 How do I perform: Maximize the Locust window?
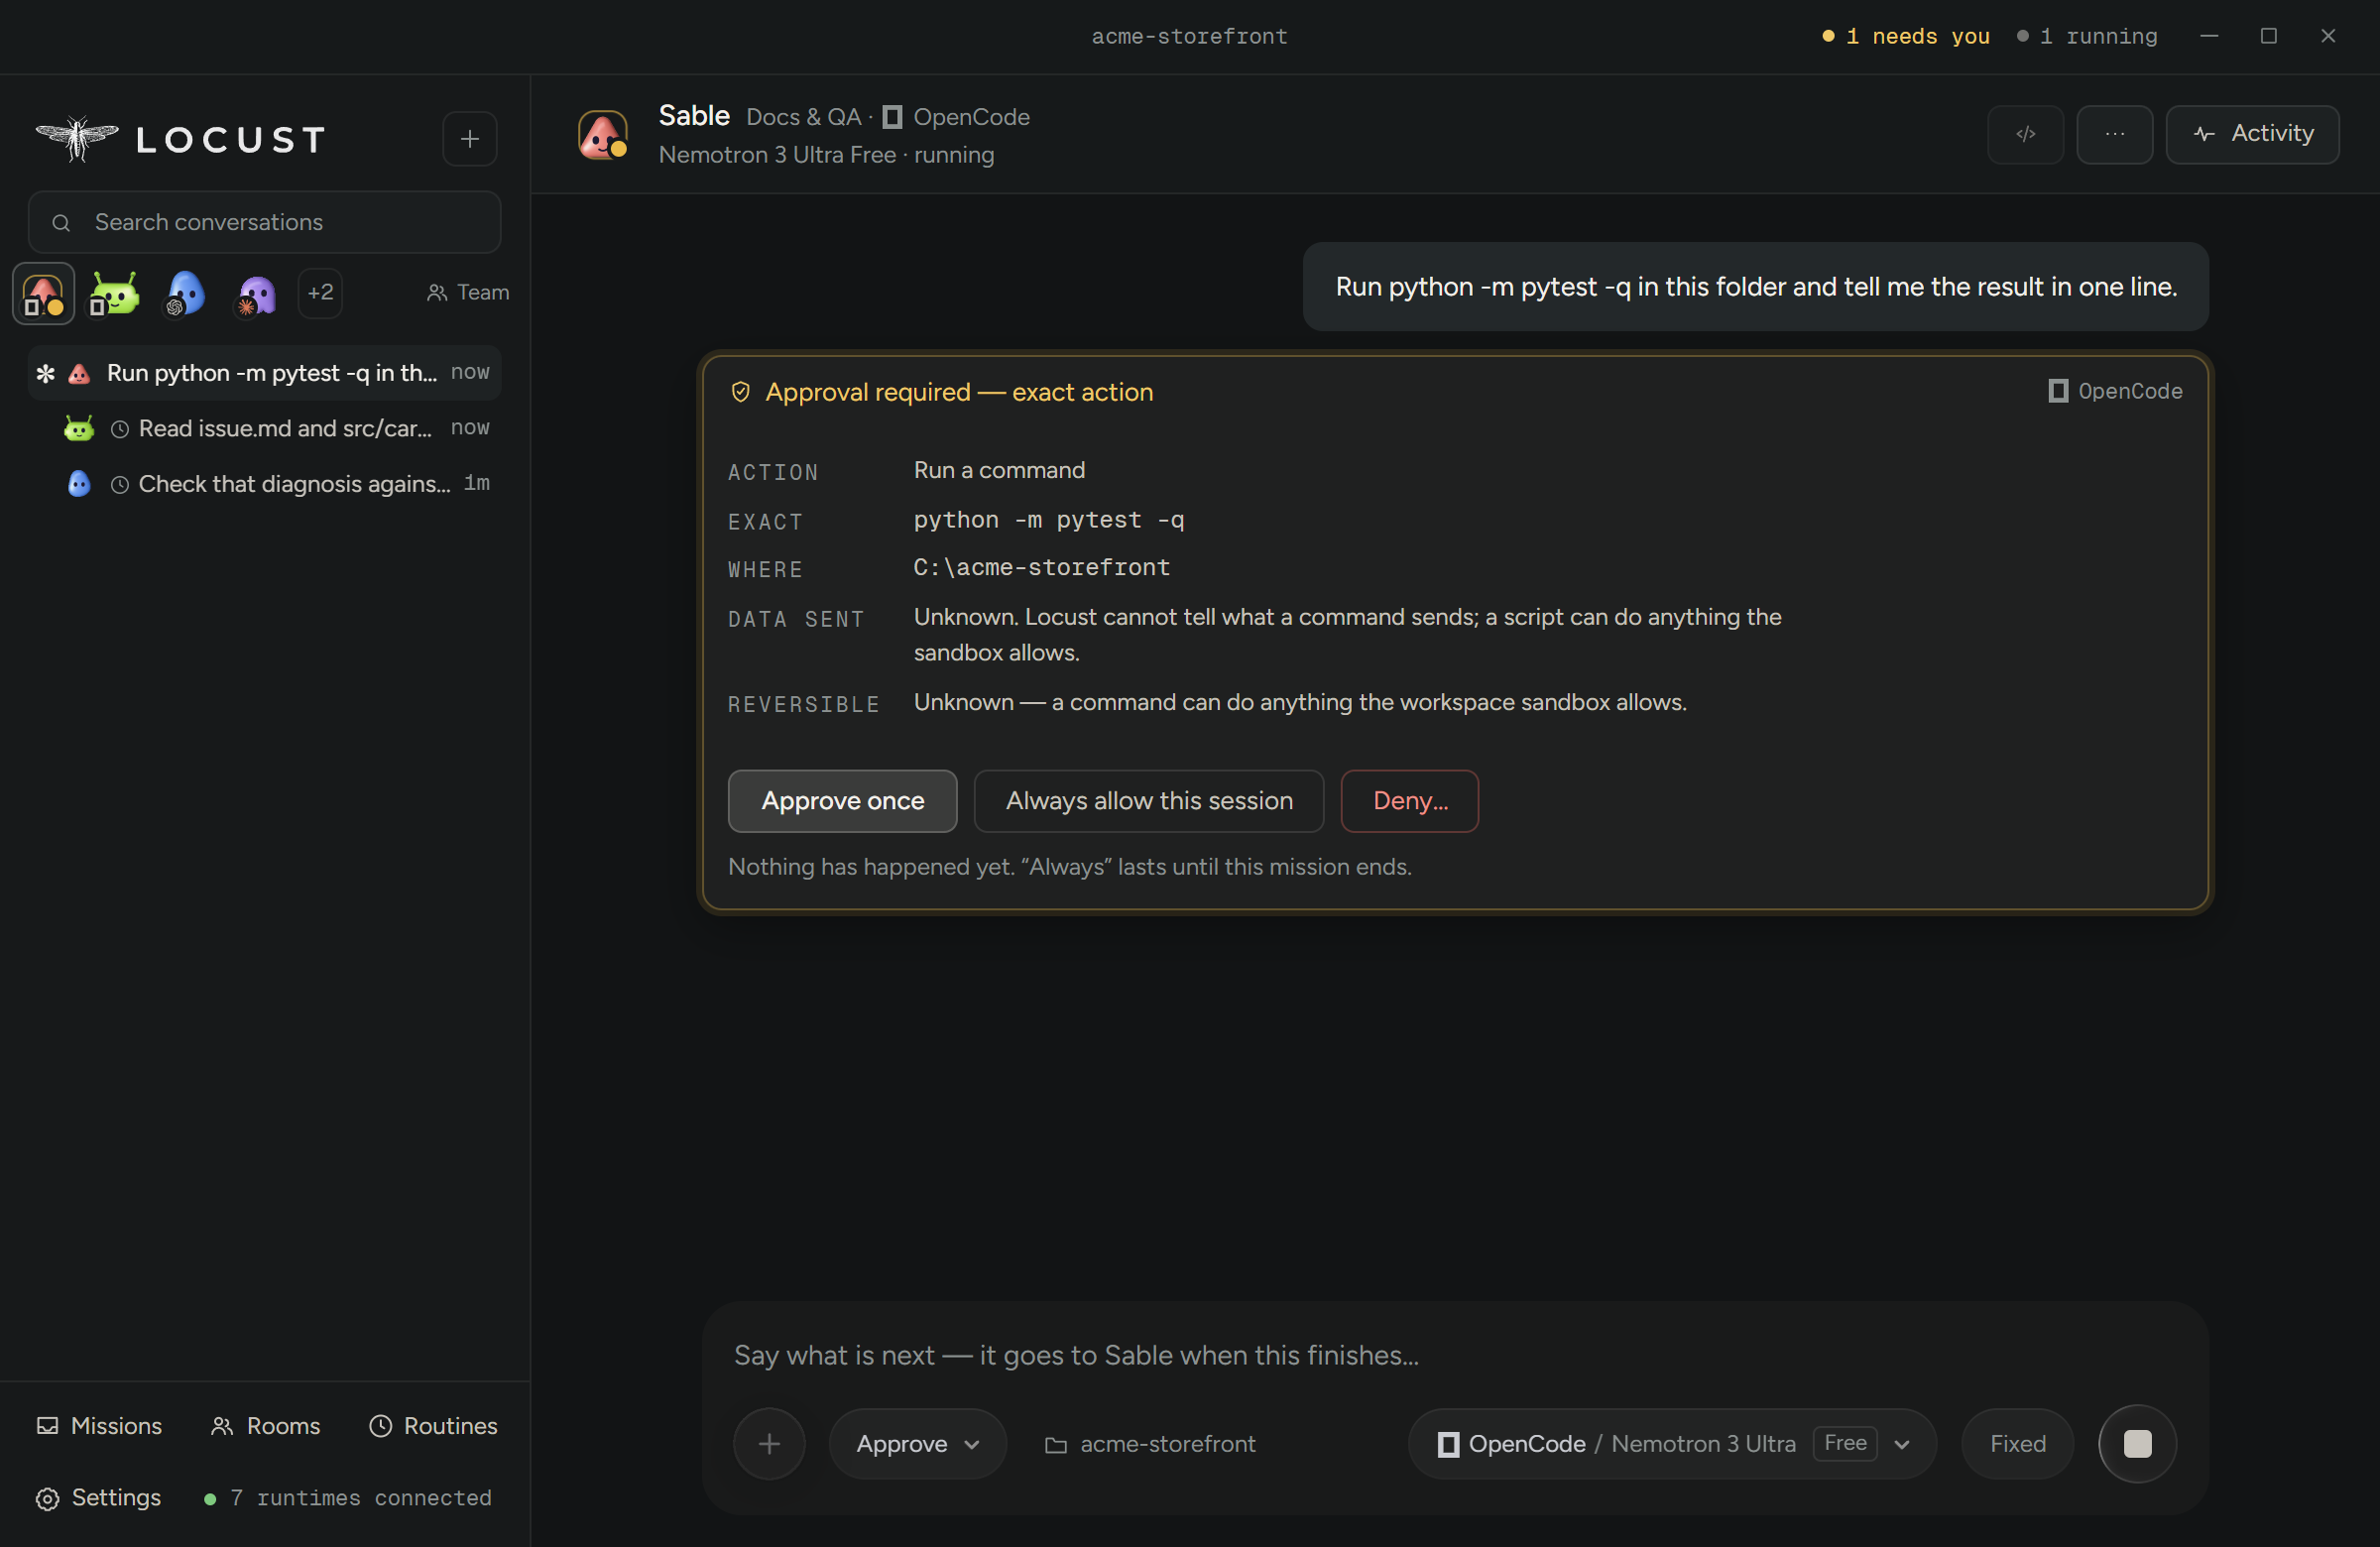(x=2268, y=36)
